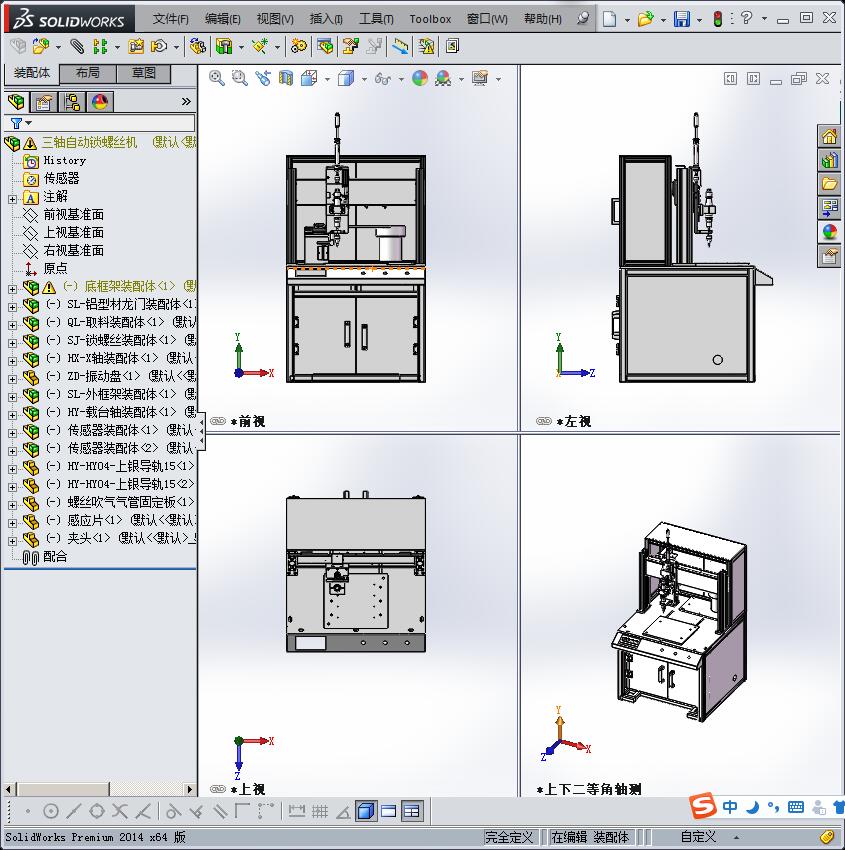845x850 pixels.
Task: Open the SolidWorks Resources home task pane
Action: coord(829,137)
